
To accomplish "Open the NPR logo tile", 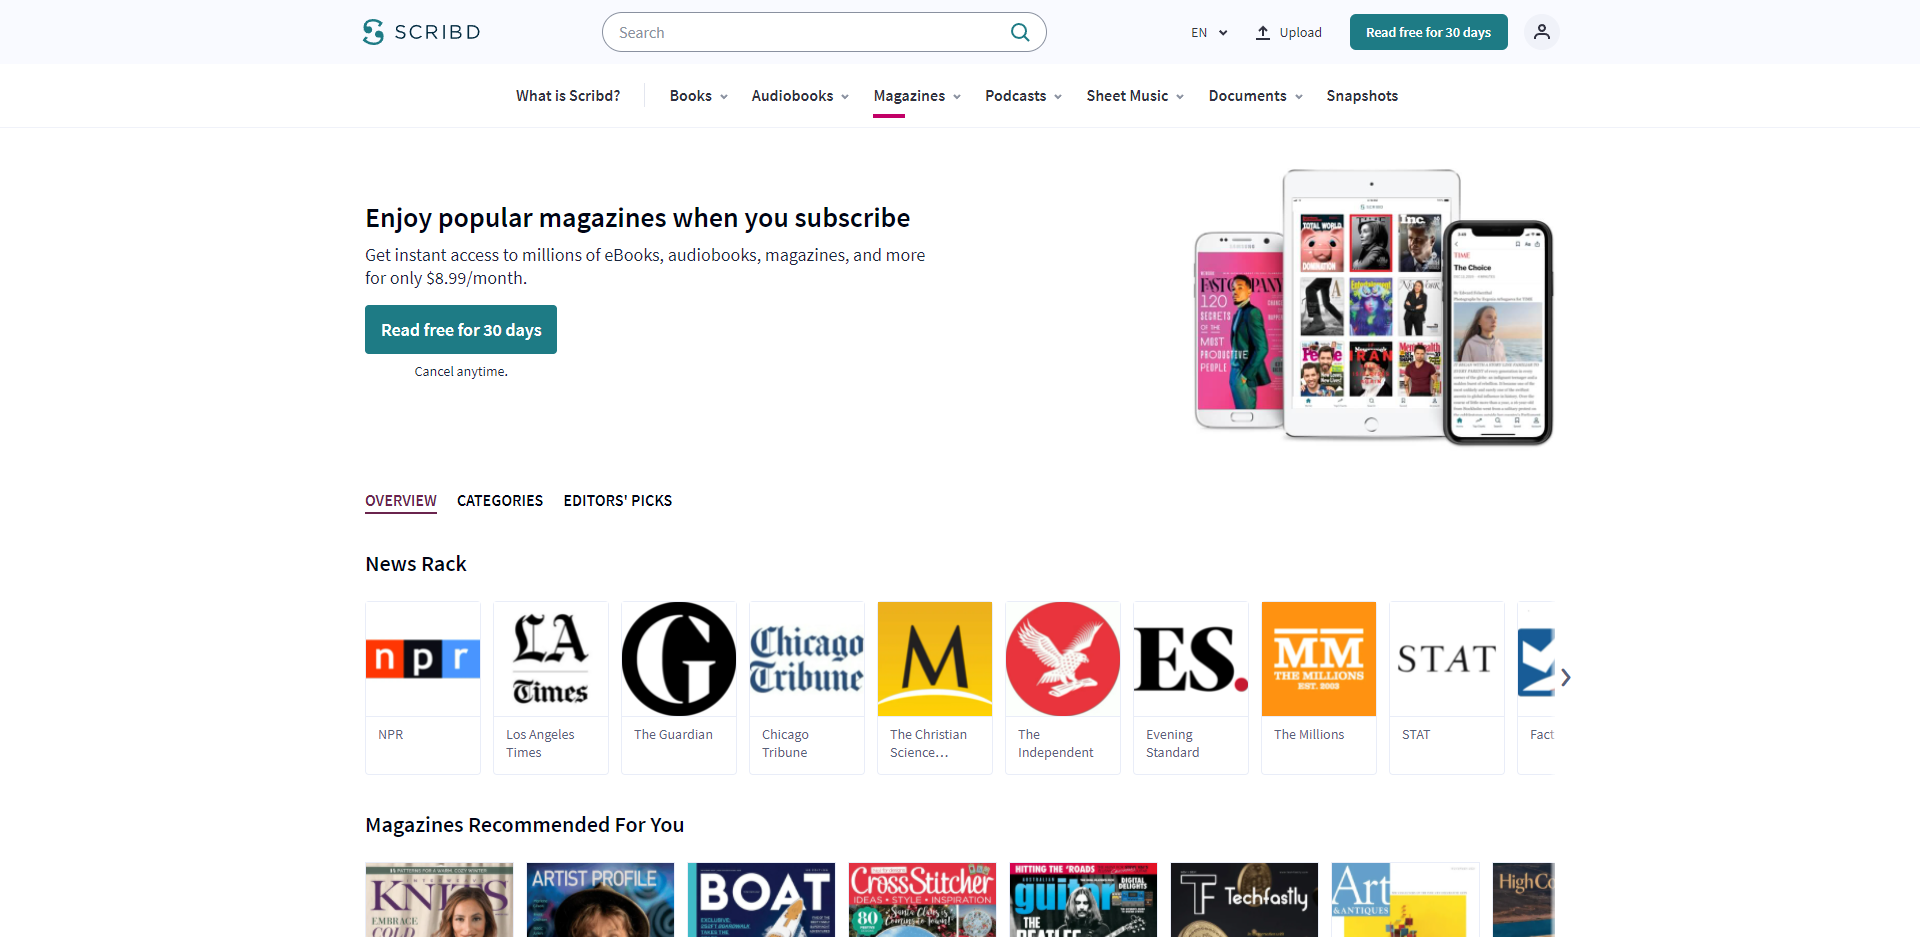I will (423, 659).
